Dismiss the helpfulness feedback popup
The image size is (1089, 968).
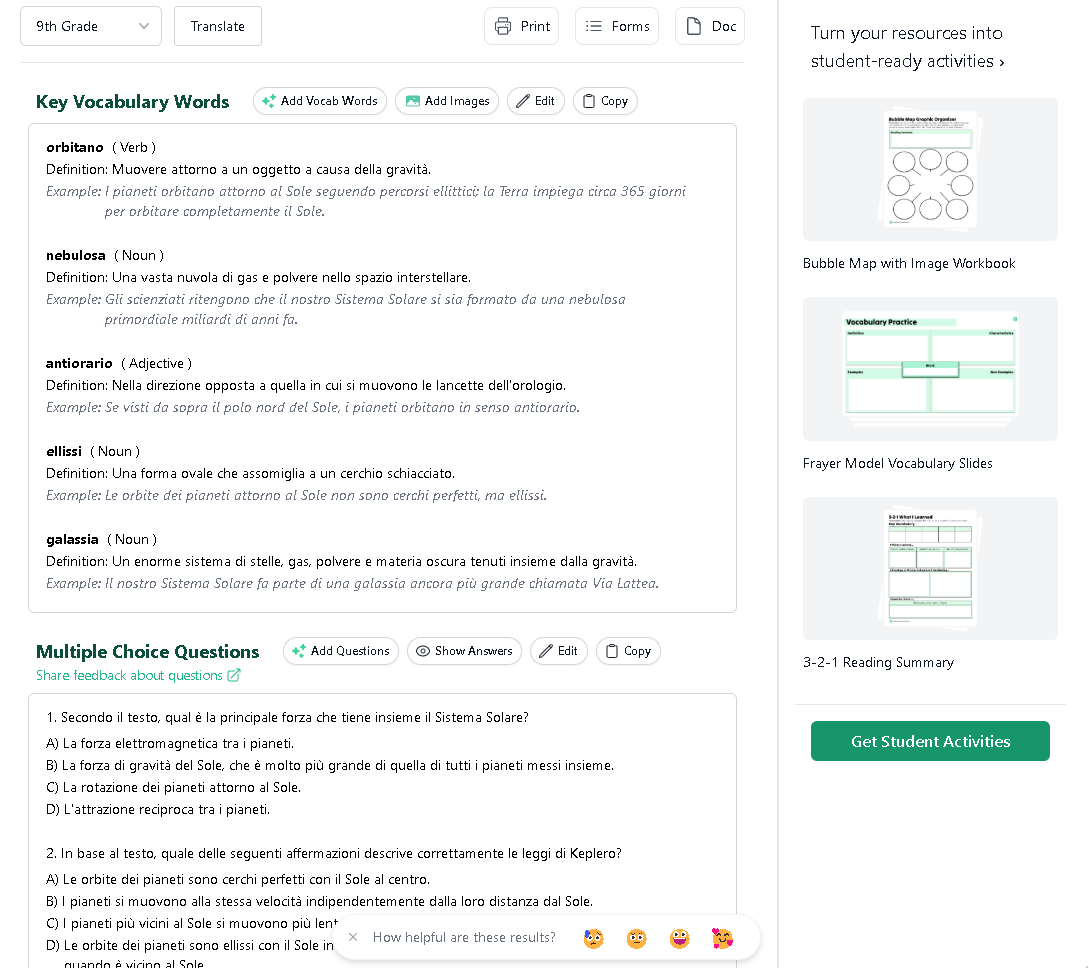pos(353,937)
